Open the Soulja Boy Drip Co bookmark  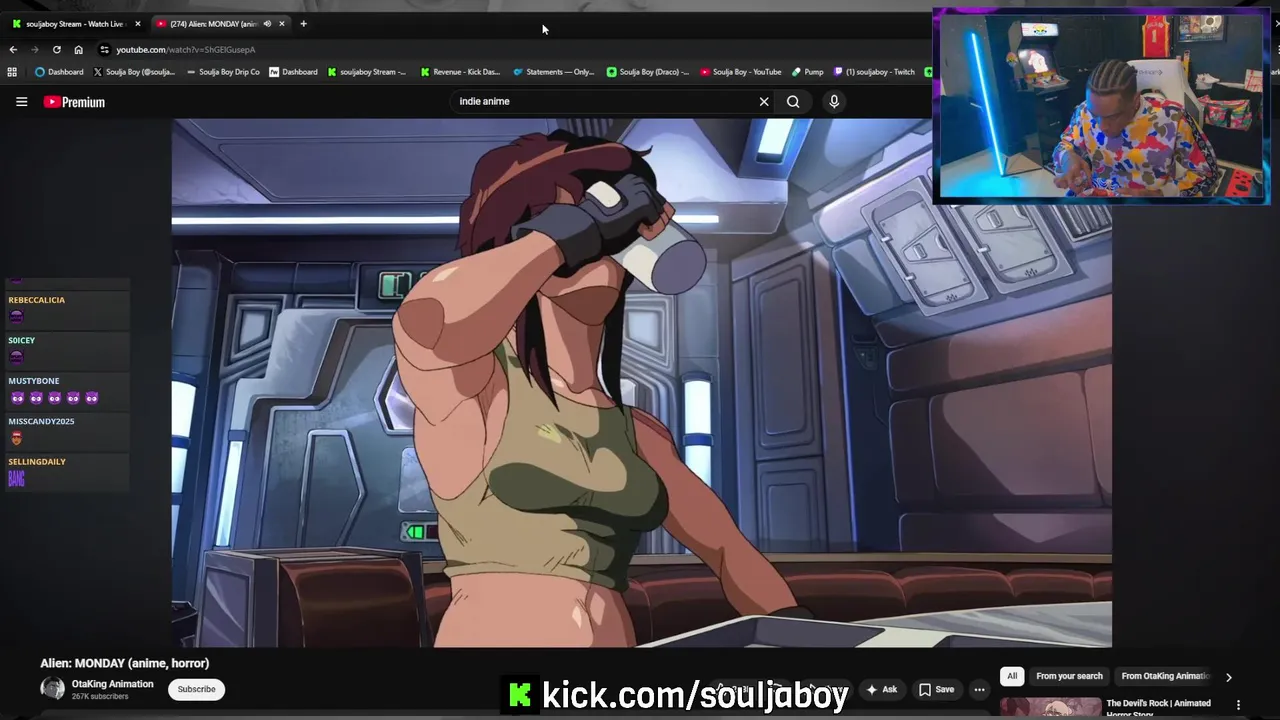223,72
